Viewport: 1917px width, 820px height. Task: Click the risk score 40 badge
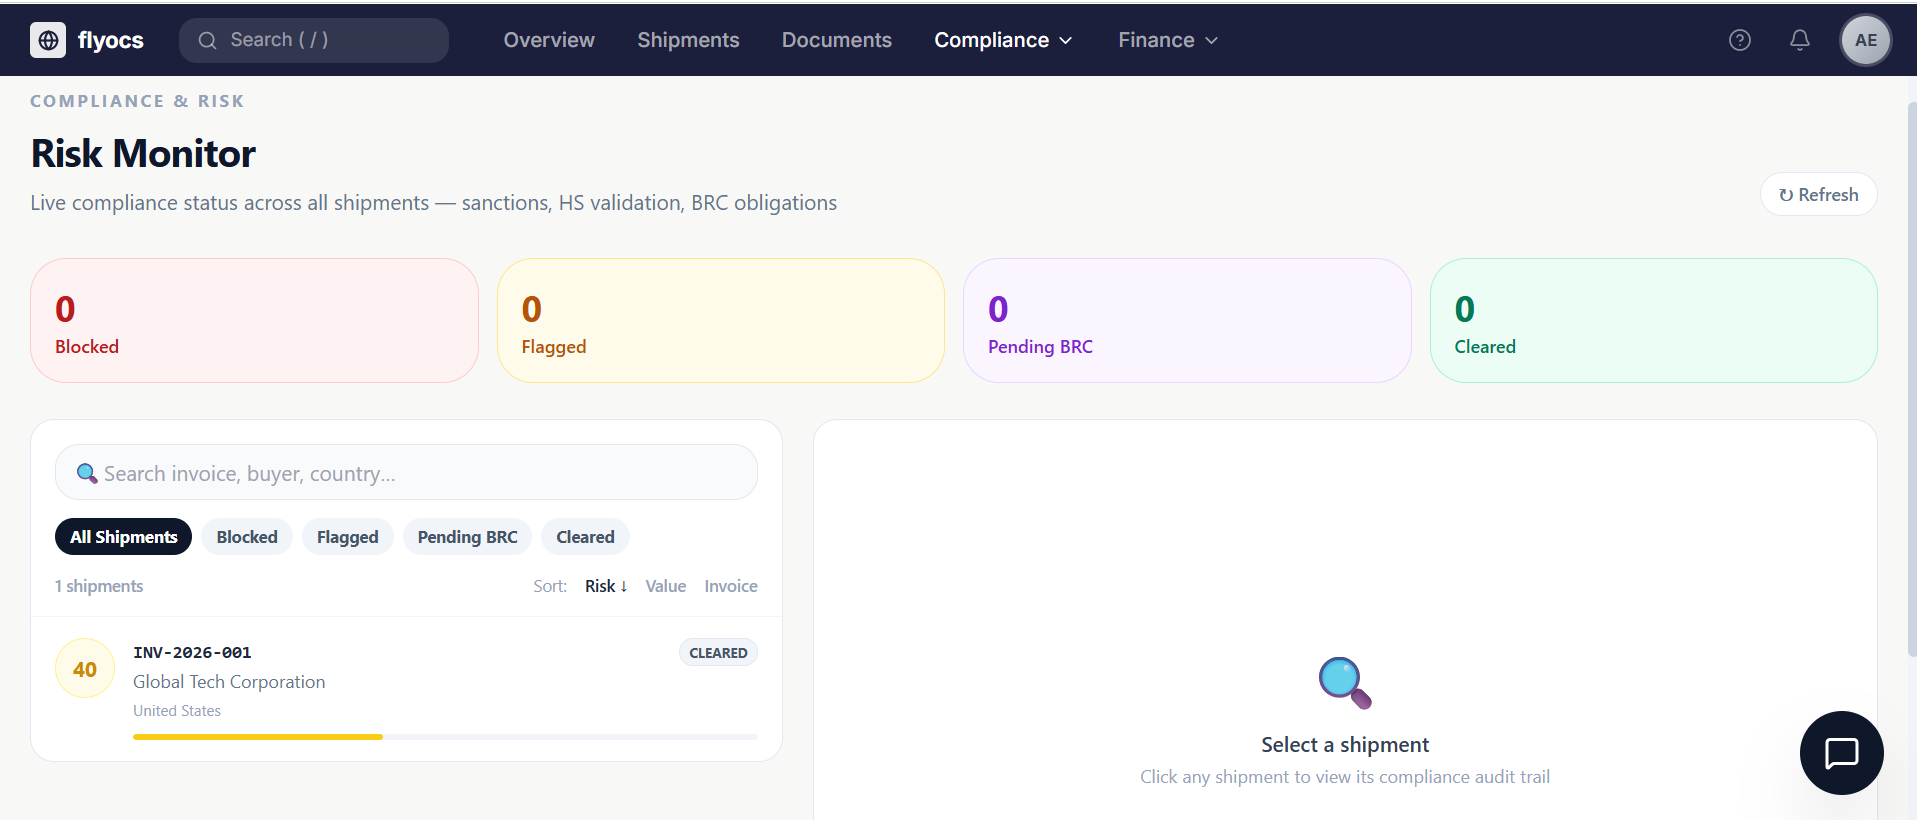point(85,669)
